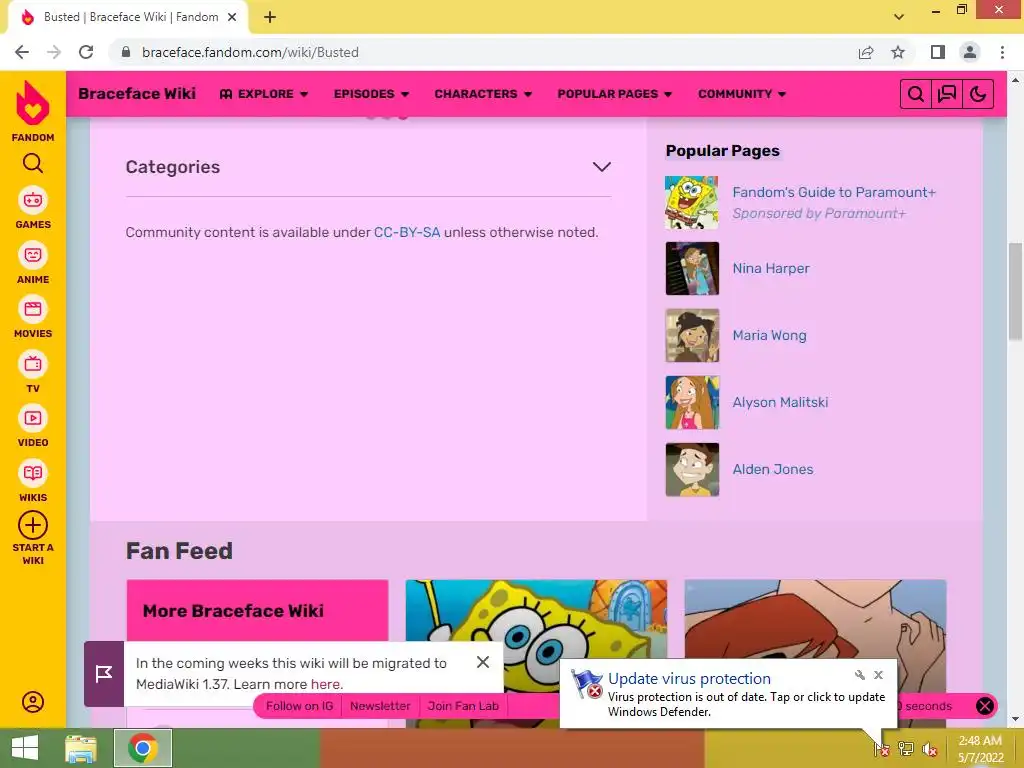Click the Follow on IG button
This screenshot has height=768, width=1024.
pyautogui.click(x=299, y=706)
